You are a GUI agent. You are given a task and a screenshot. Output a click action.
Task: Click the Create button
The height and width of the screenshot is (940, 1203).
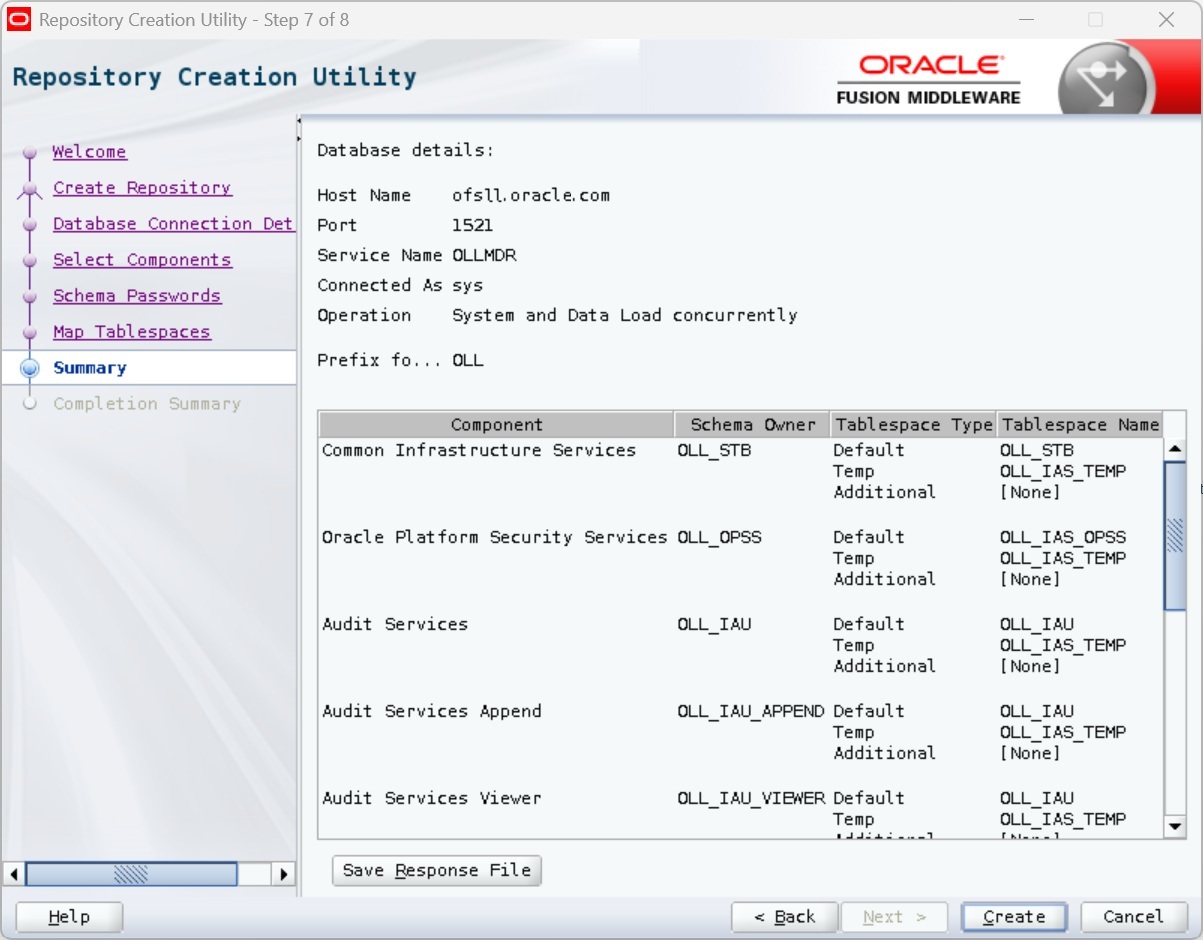click(x=1013, y=917)
